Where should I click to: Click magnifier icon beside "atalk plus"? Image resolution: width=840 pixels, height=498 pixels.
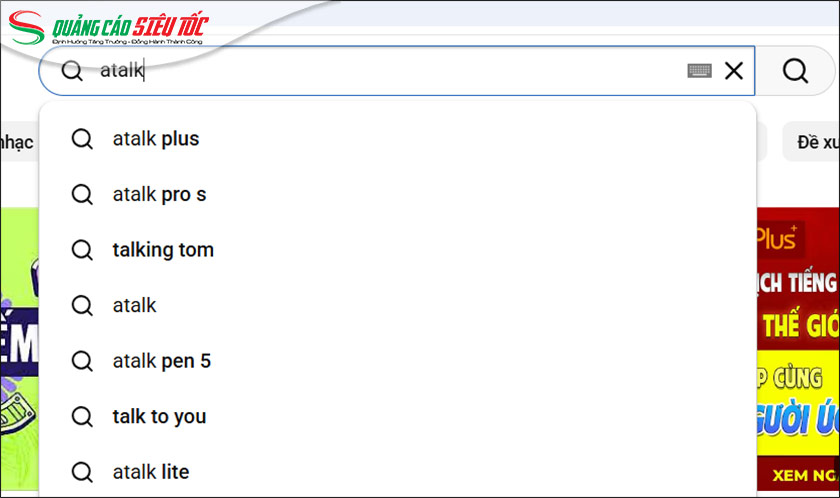[82, 139]
